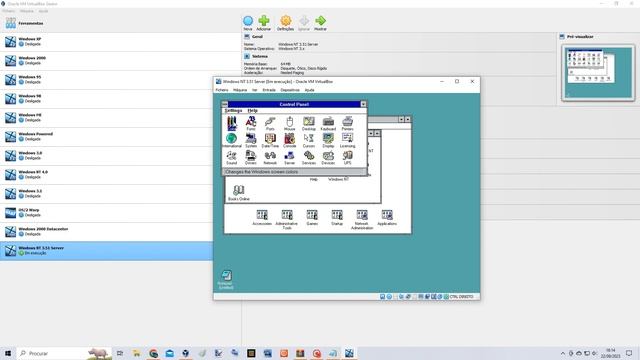Open the Date/Time applet
This screenshot has width=640, height=360.
270,140
